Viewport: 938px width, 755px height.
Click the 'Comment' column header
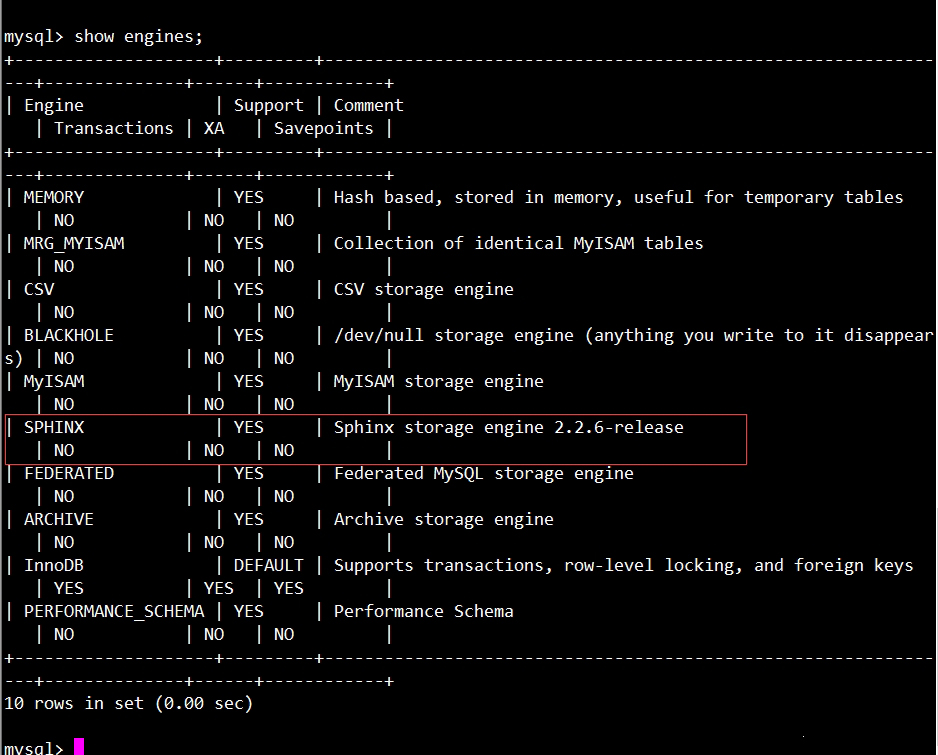pyautogui.click(x=368, y=105)
